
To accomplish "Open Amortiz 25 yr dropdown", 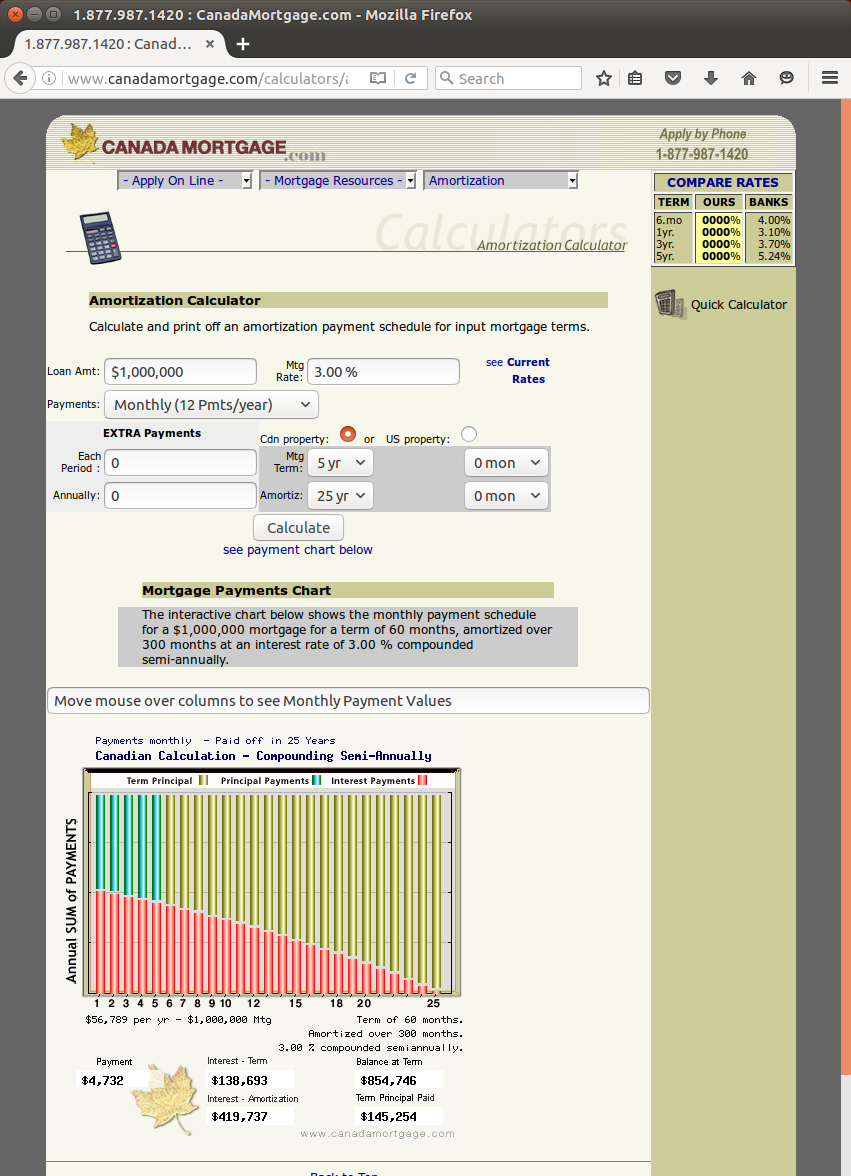I will [340, 496].
